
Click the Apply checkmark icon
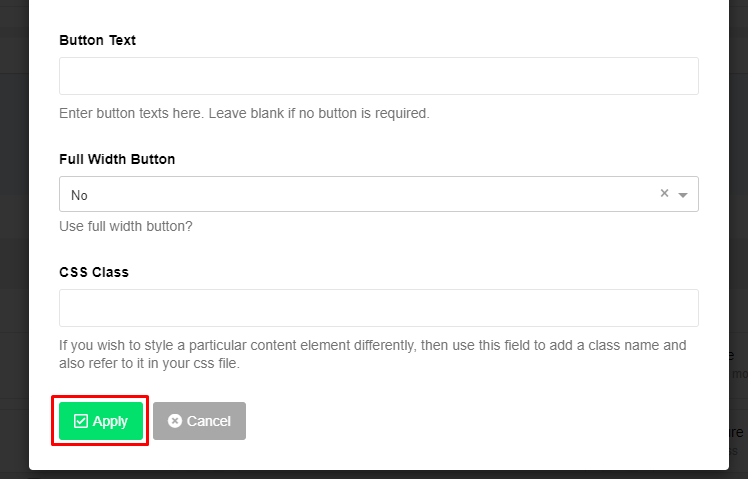81,421
